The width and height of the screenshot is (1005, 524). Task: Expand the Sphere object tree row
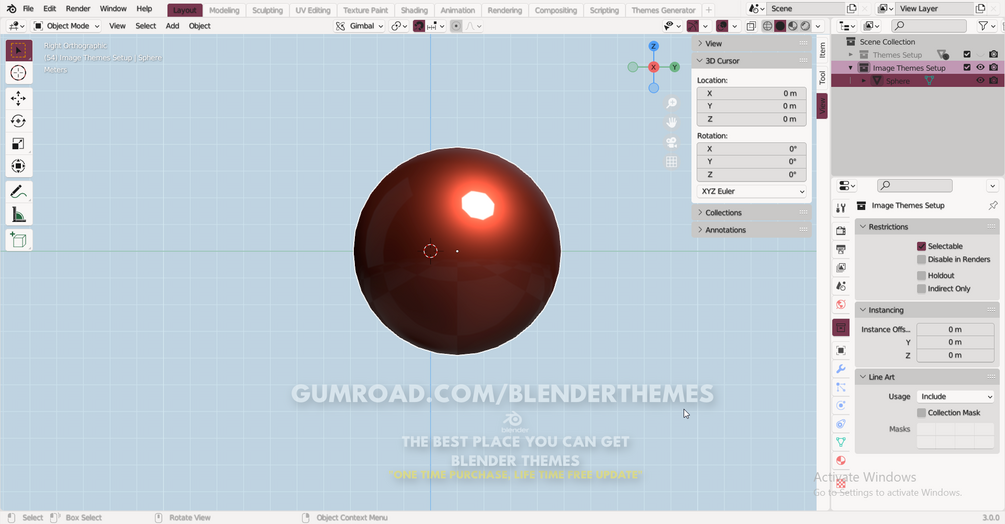pos(863,81)
